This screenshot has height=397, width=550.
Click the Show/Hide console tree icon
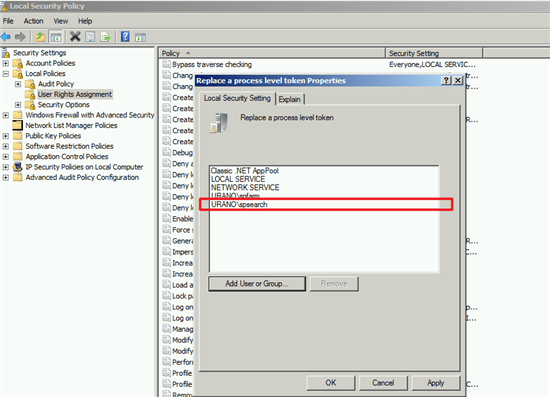coord(56,36)
